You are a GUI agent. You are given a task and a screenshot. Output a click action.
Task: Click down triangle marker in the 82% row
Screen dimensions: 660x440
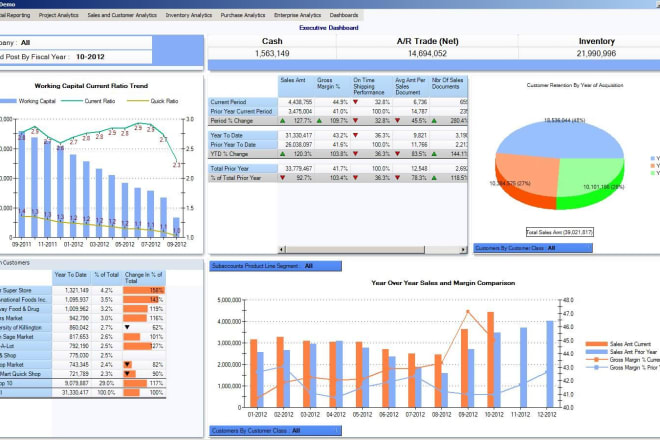coord(127,365)
